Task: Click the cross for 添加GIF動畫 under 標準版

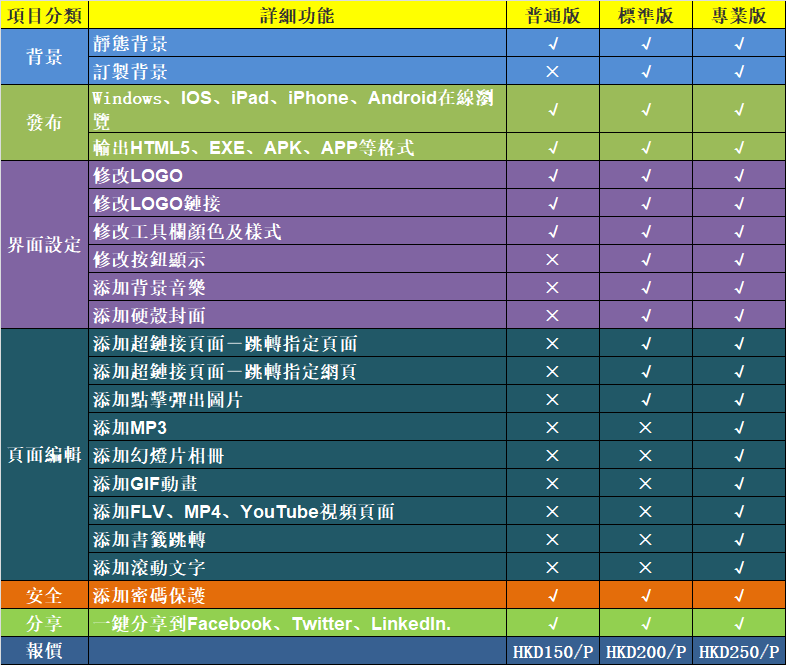Action: (x=646, y=484)
